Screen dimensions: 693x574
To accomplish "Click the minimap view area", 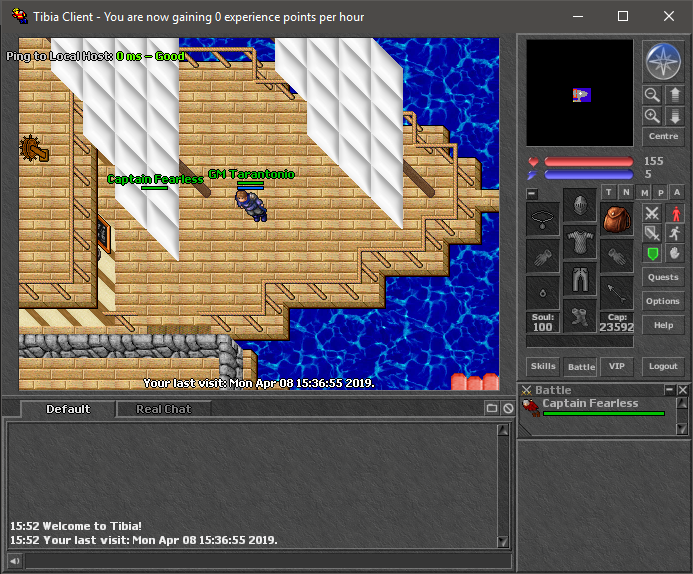I will [x=579, y=93].
